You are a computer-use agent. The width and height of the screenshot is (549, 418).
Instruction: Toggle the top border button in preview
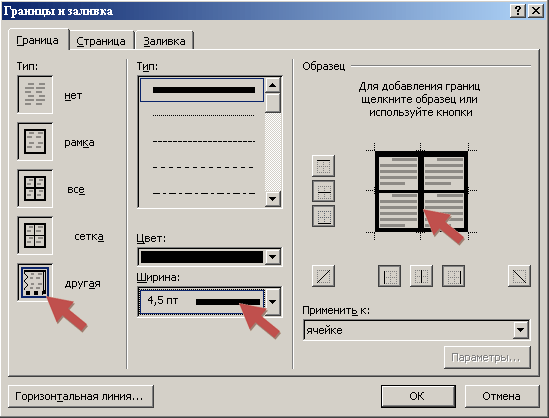click(x=323, y=166)
